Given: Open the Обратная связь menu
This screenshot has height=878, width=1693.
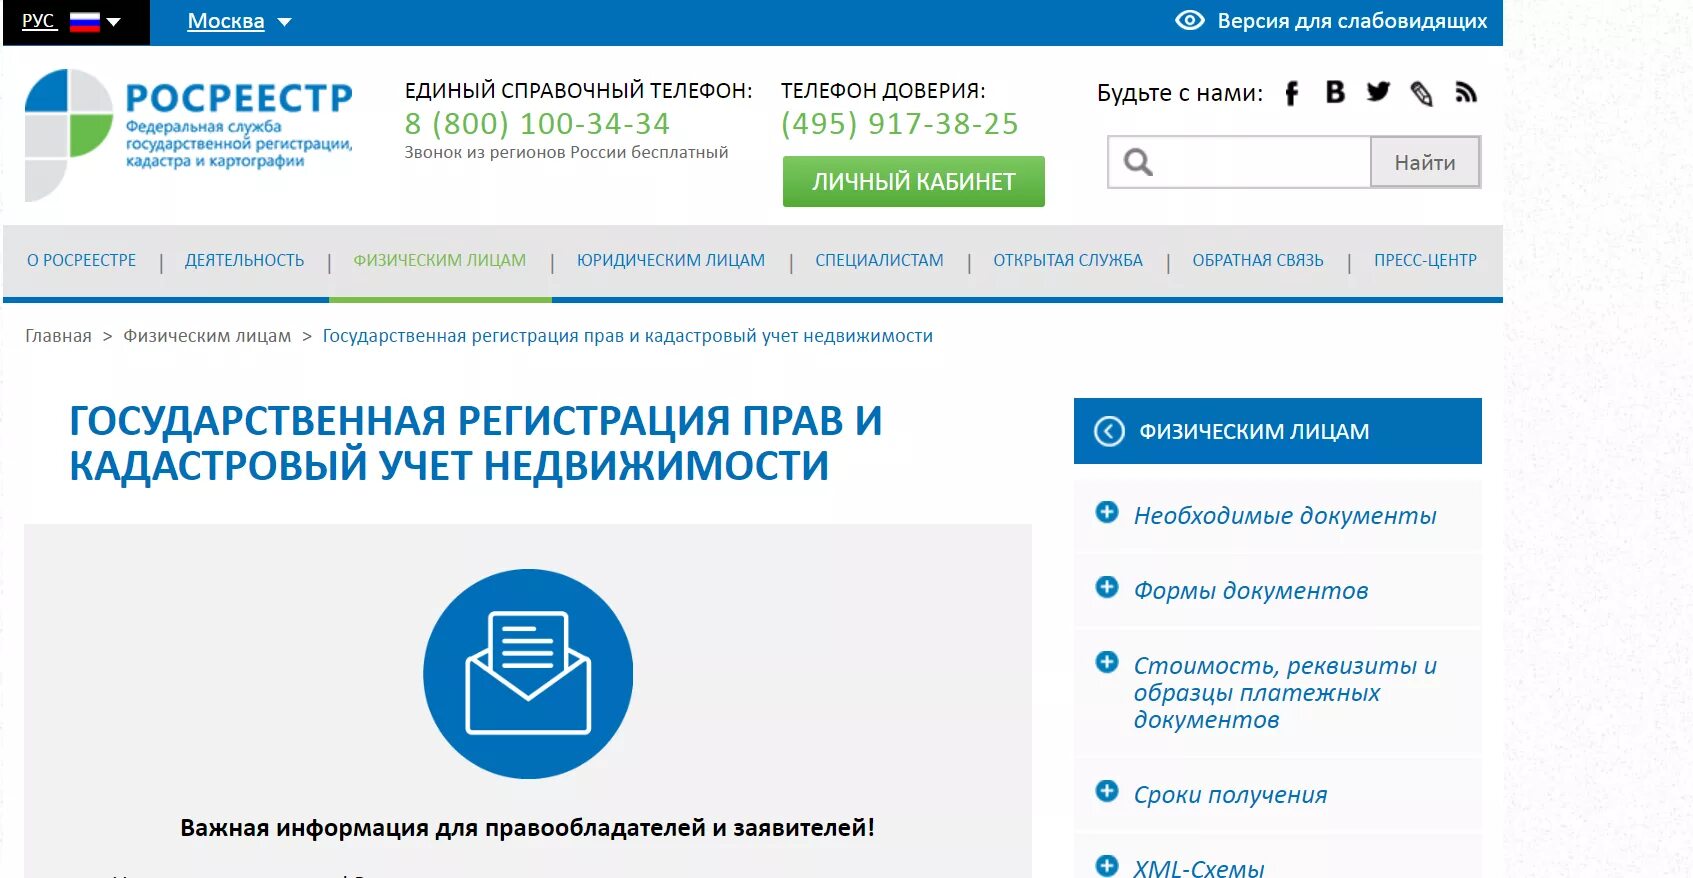Looking at the screenshot, I should [x=1258, y=260].
